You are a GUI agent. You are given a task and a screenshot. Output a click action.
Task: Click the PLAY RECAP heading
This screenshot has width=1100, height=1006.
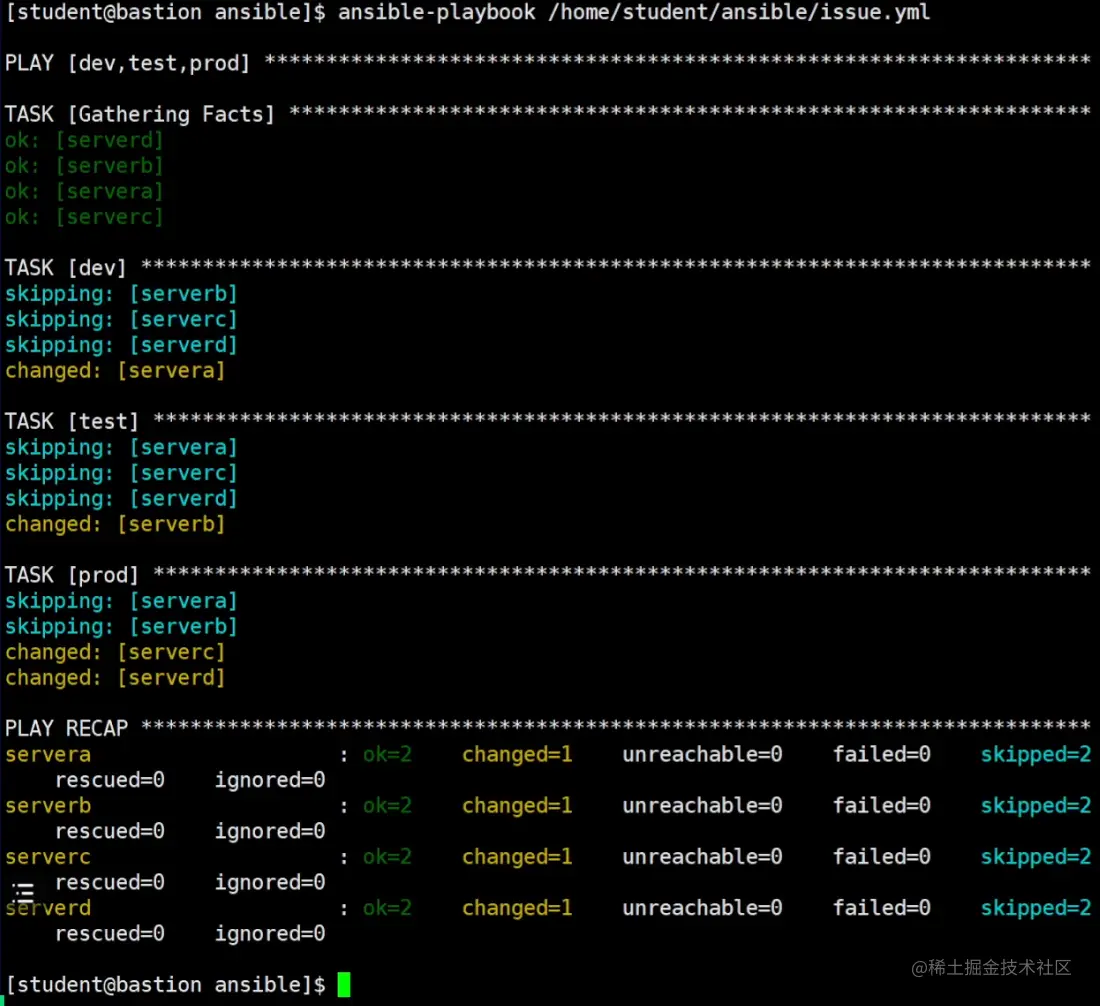(66, 728)
